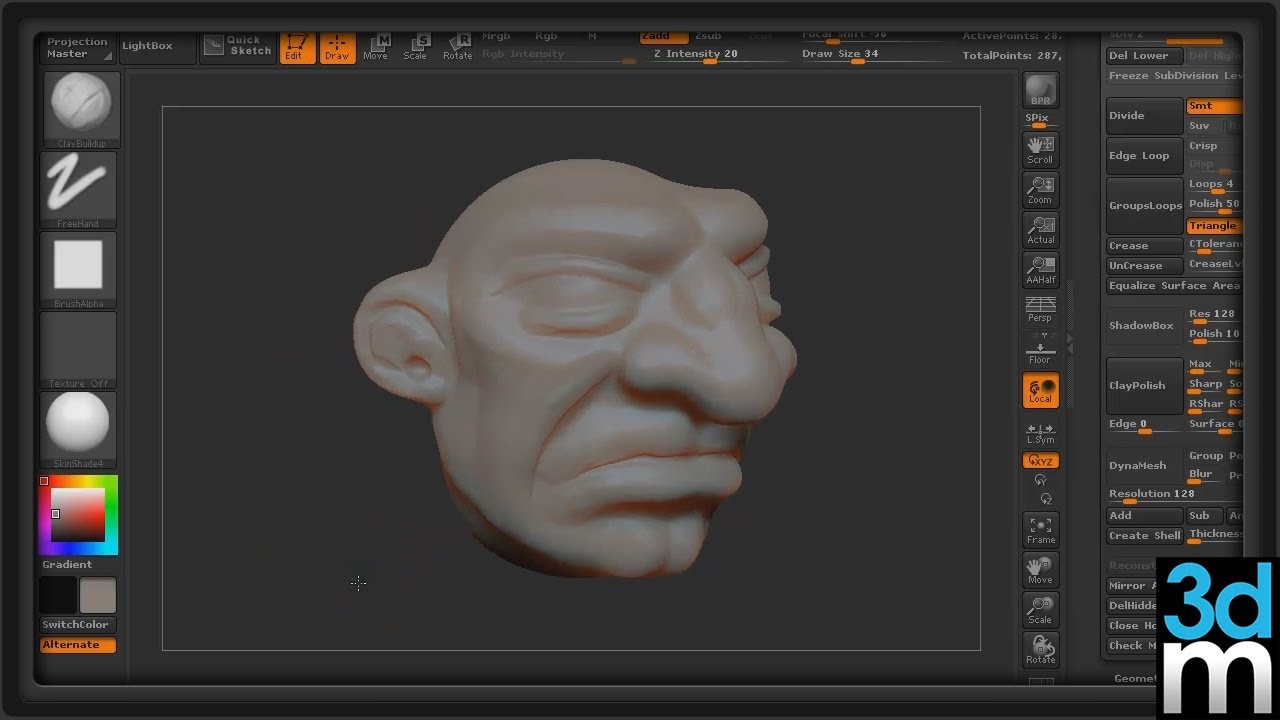Open the BrushAlpha selector
Image resolution: width=1280 pixels, height=720 pixels.
tap(78, 270)
